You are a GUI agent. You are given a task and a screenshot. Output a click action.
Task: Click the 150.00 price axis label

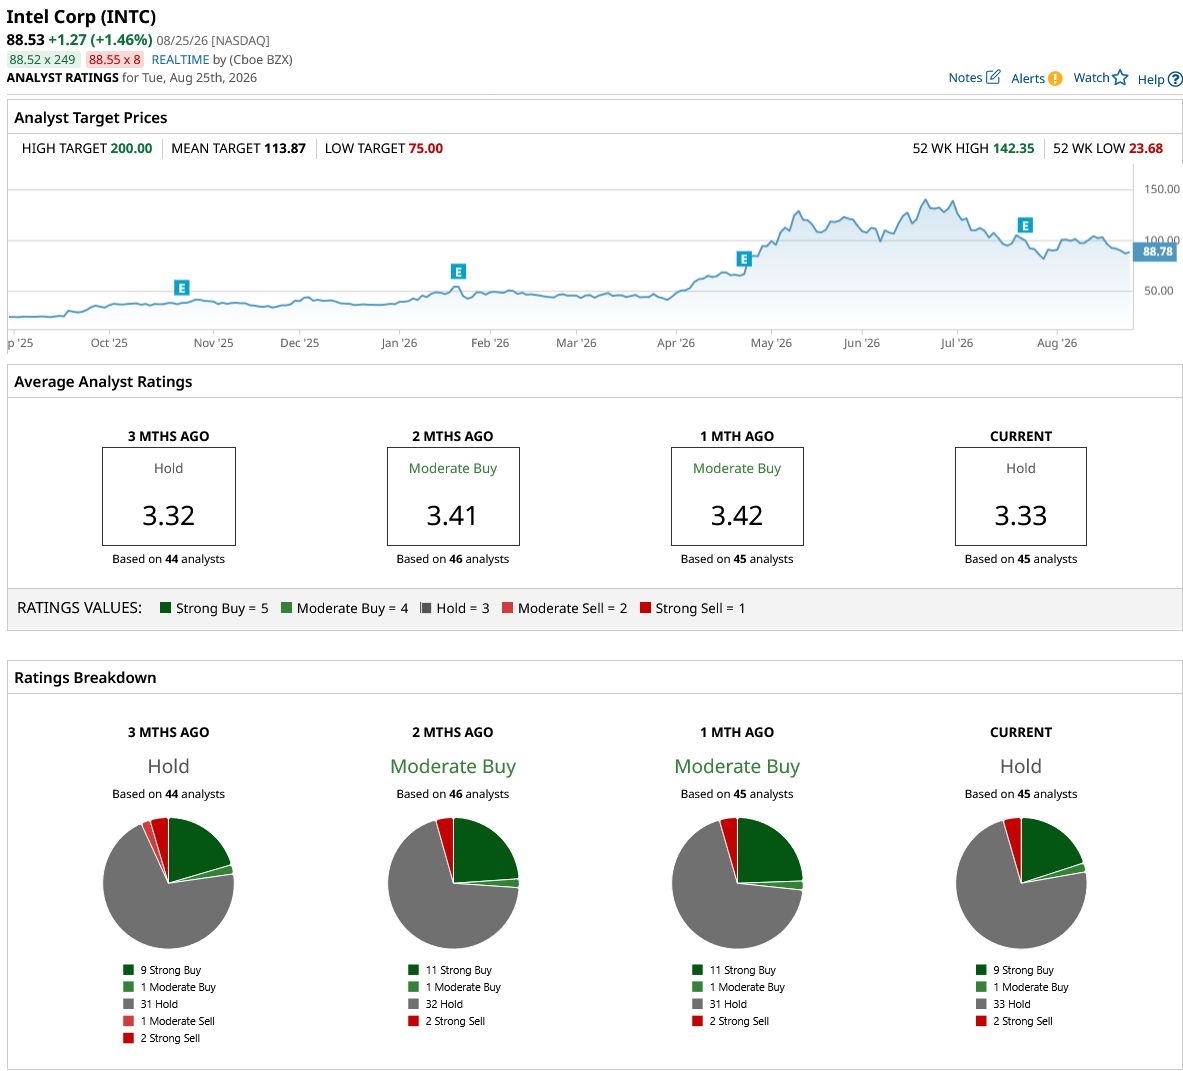click(x=1162, y=189)
